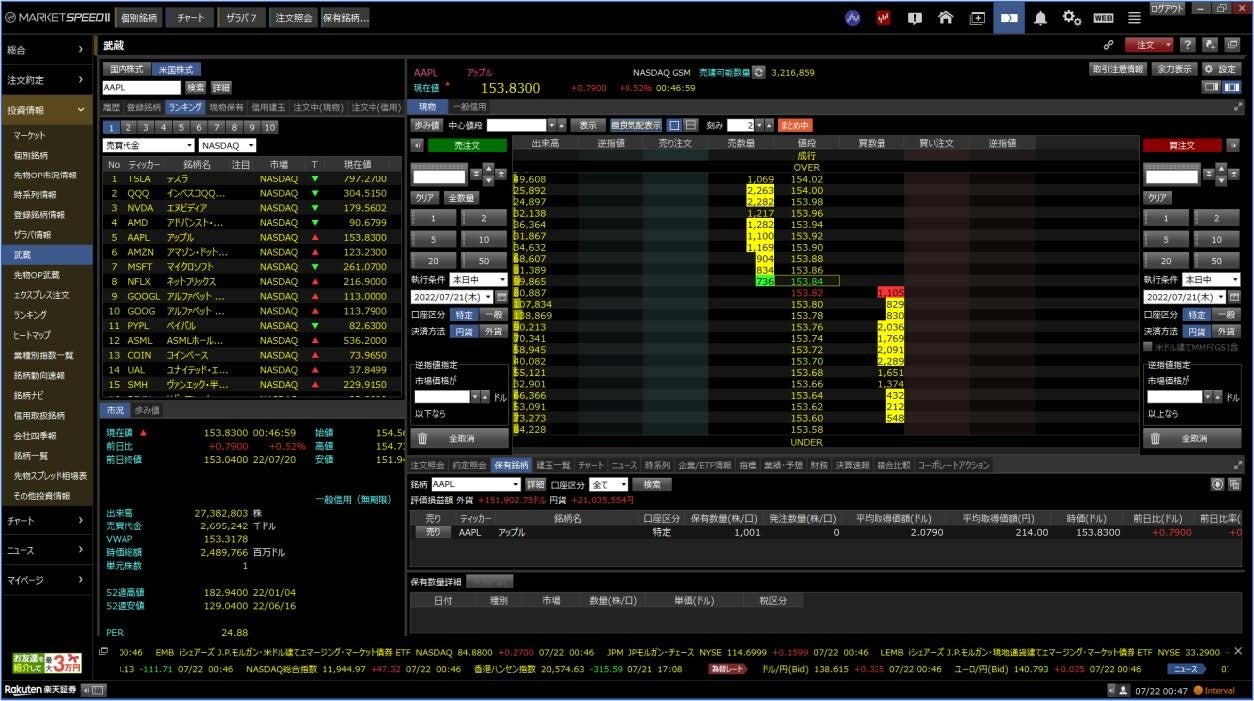
Task: Click the trash 全取消 on buy side
Action: tap(1192, 438)
